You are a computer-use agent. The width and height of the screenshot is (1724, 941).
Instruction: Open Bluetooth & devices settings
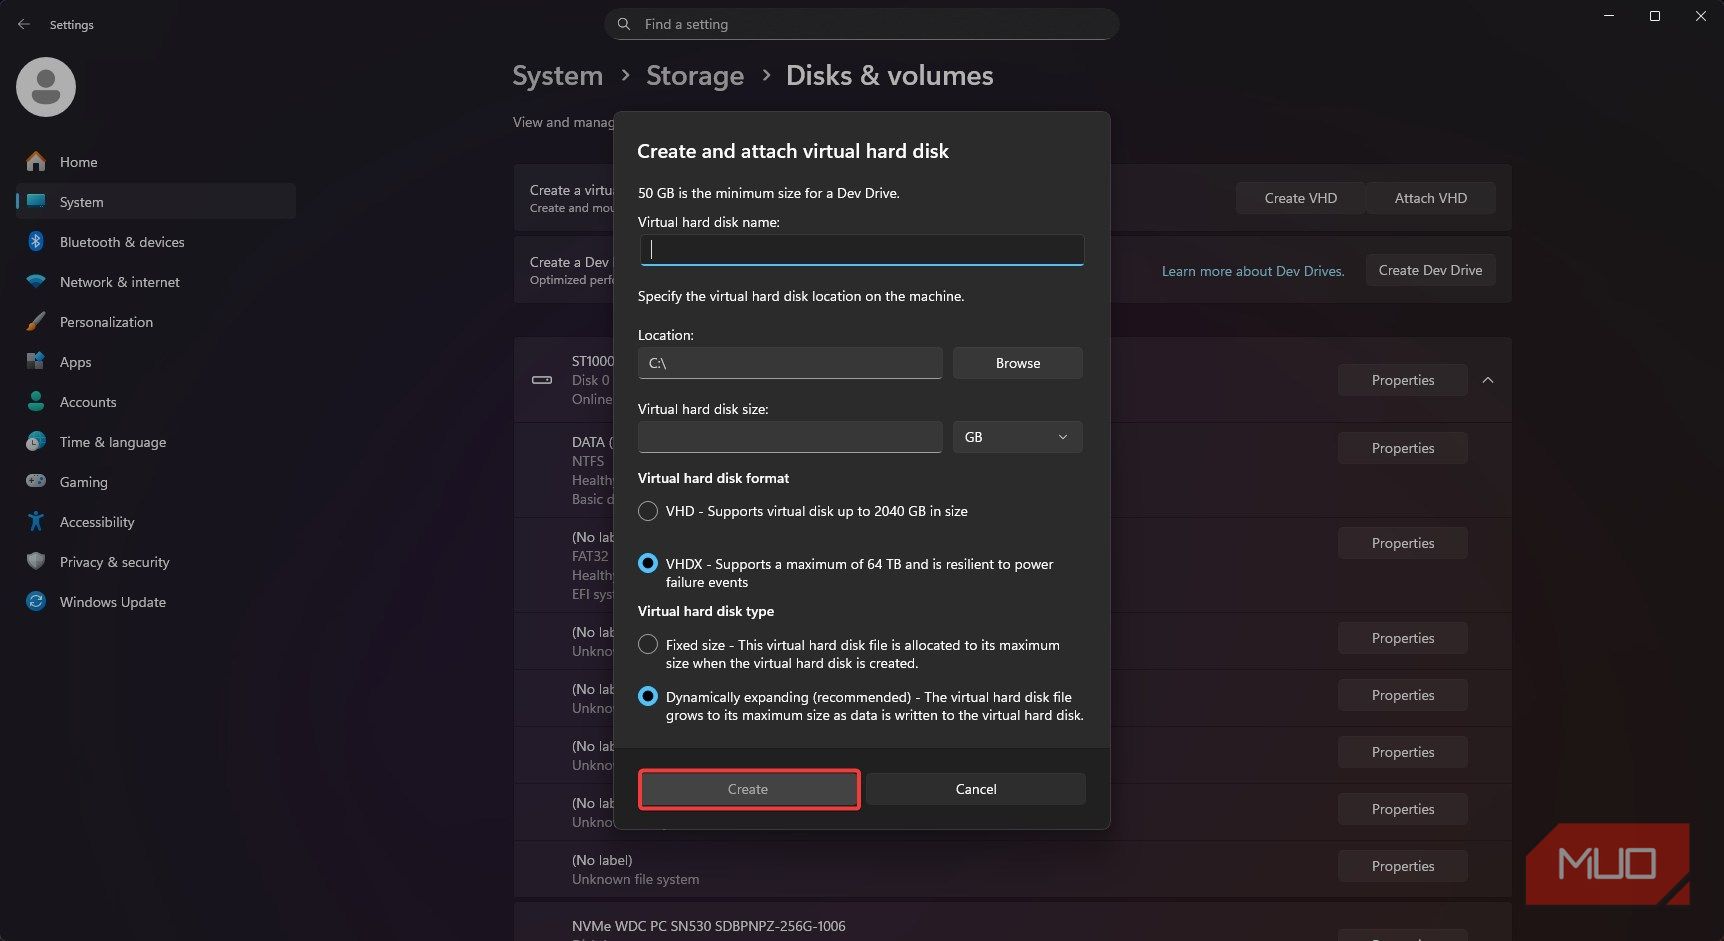[x=156, y=242]
